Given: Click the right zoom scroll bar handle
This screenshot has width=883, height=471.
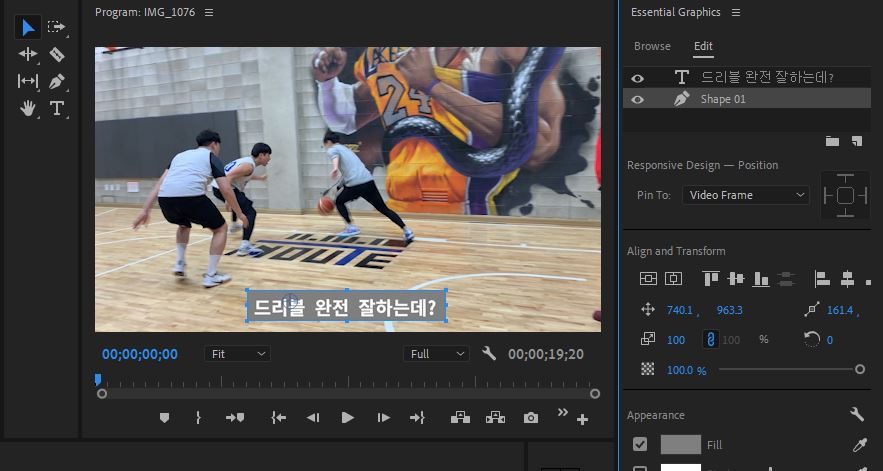Looking at the screenshot, I should 595,394.
